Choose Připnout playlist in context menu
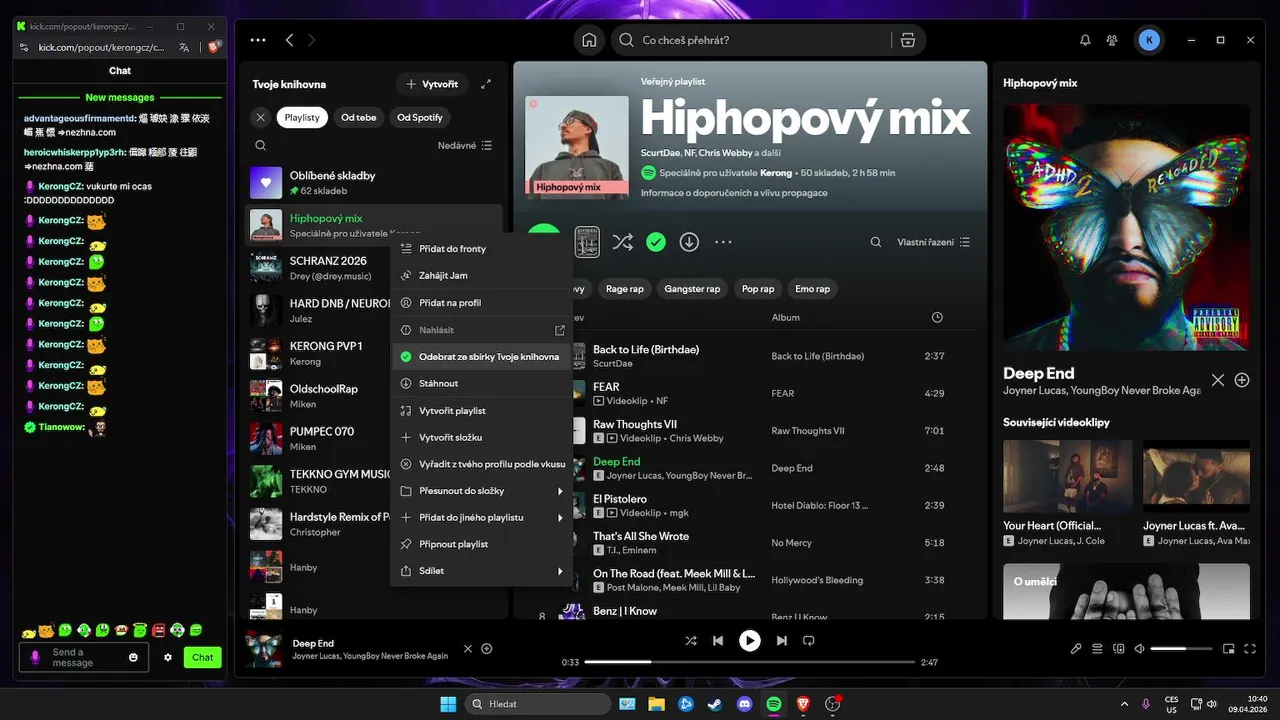 coord(481,544)
